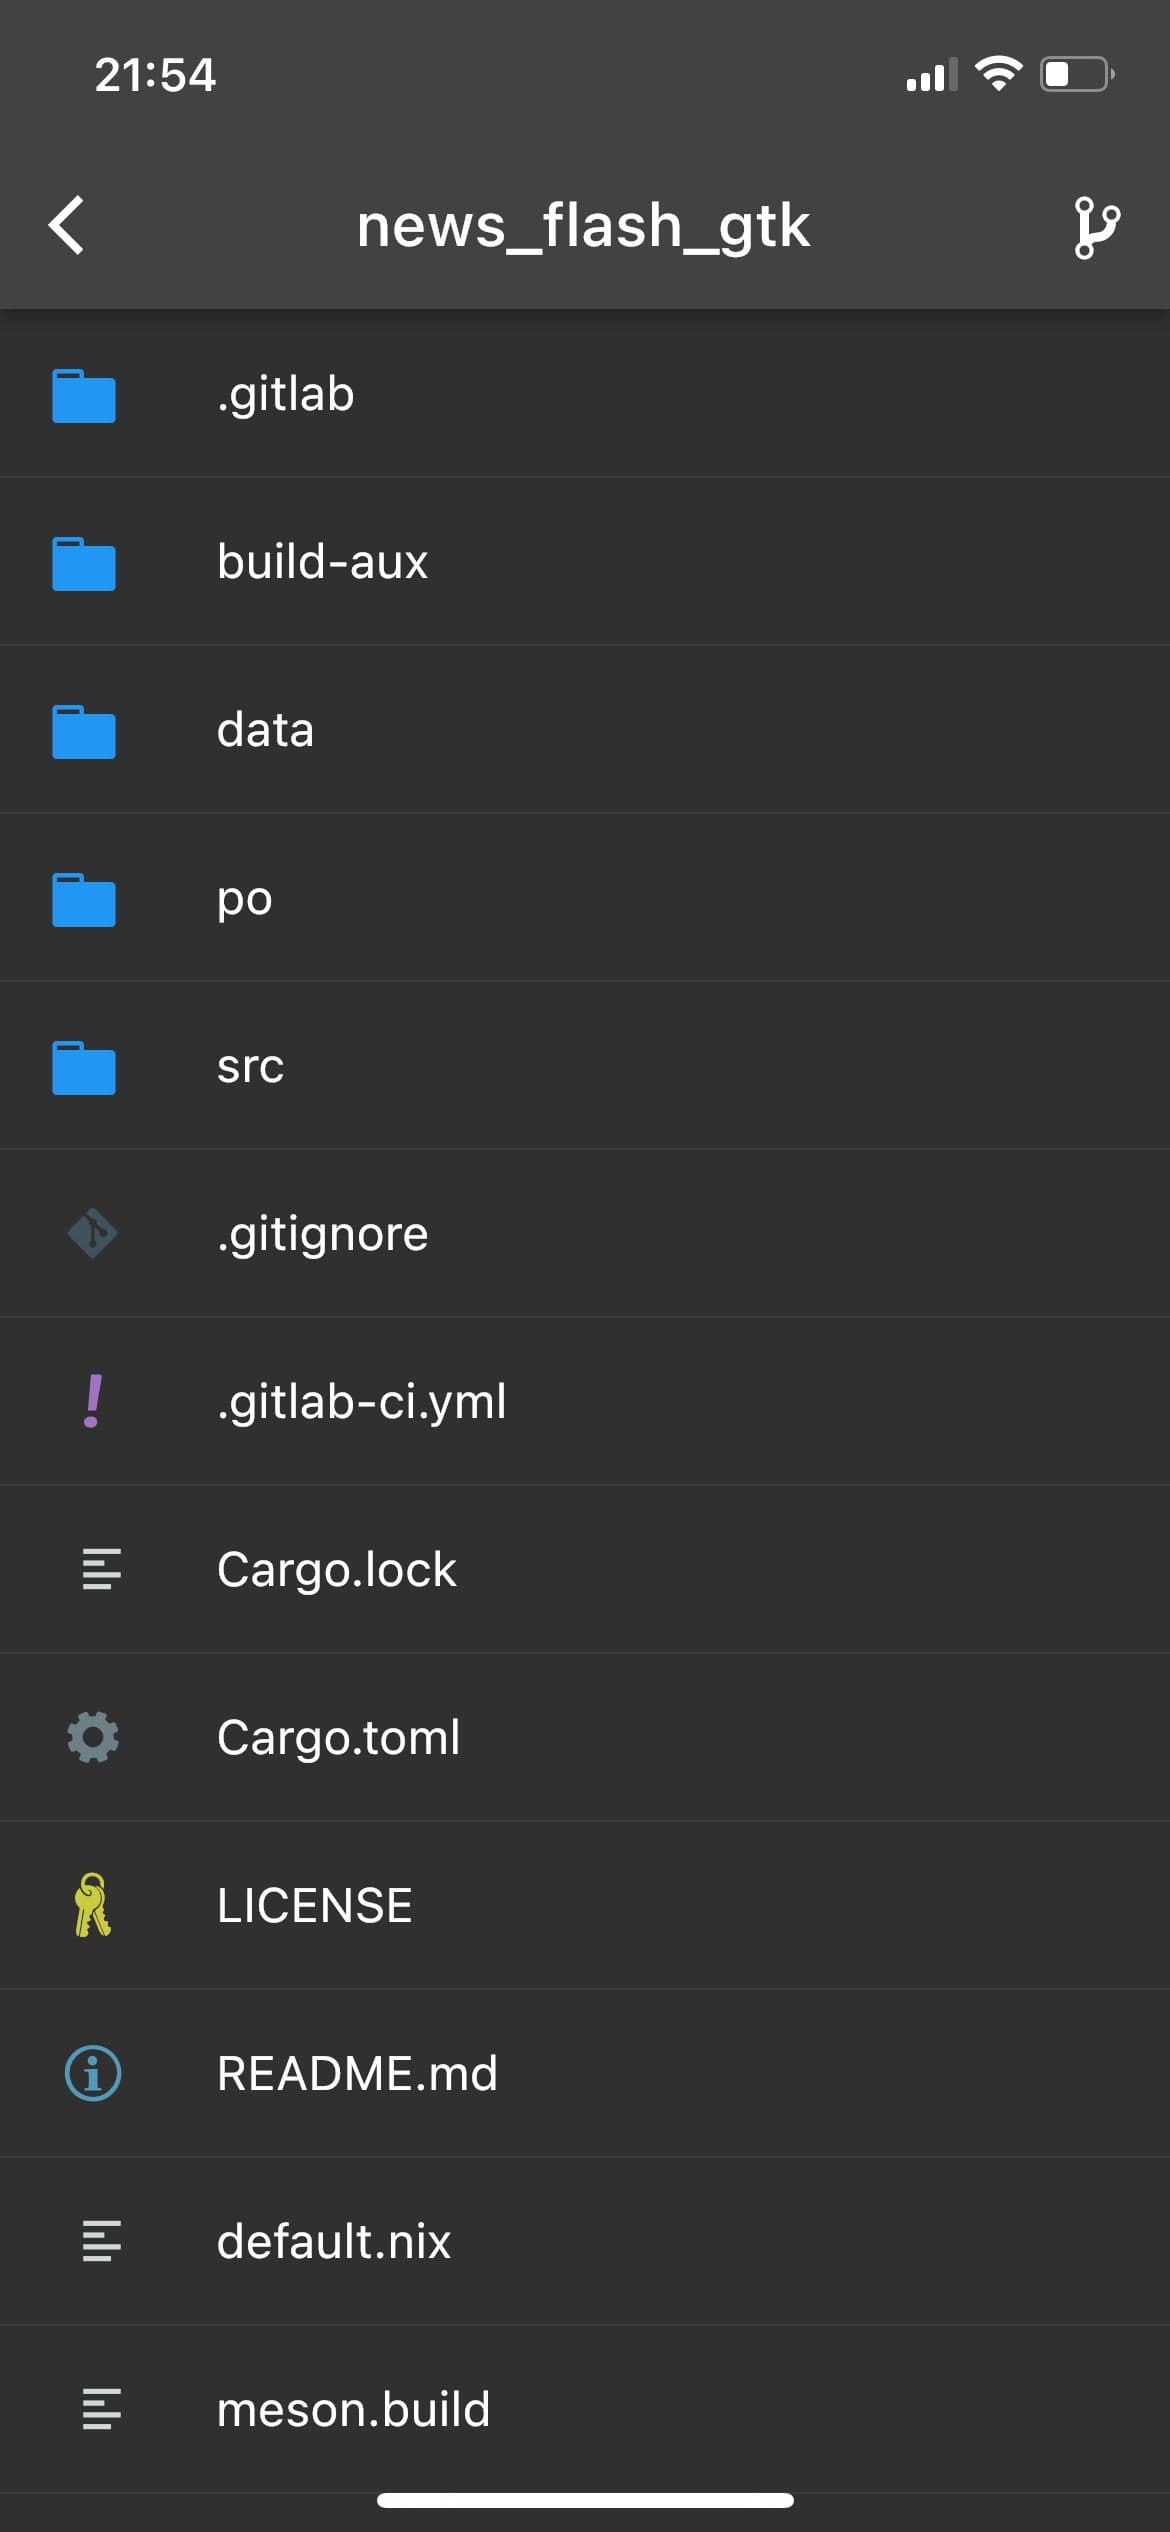The height and width of the screenshot is (2532, 1170).
Task: Select the src folder icon
Action: click(x=84, y=1067)
